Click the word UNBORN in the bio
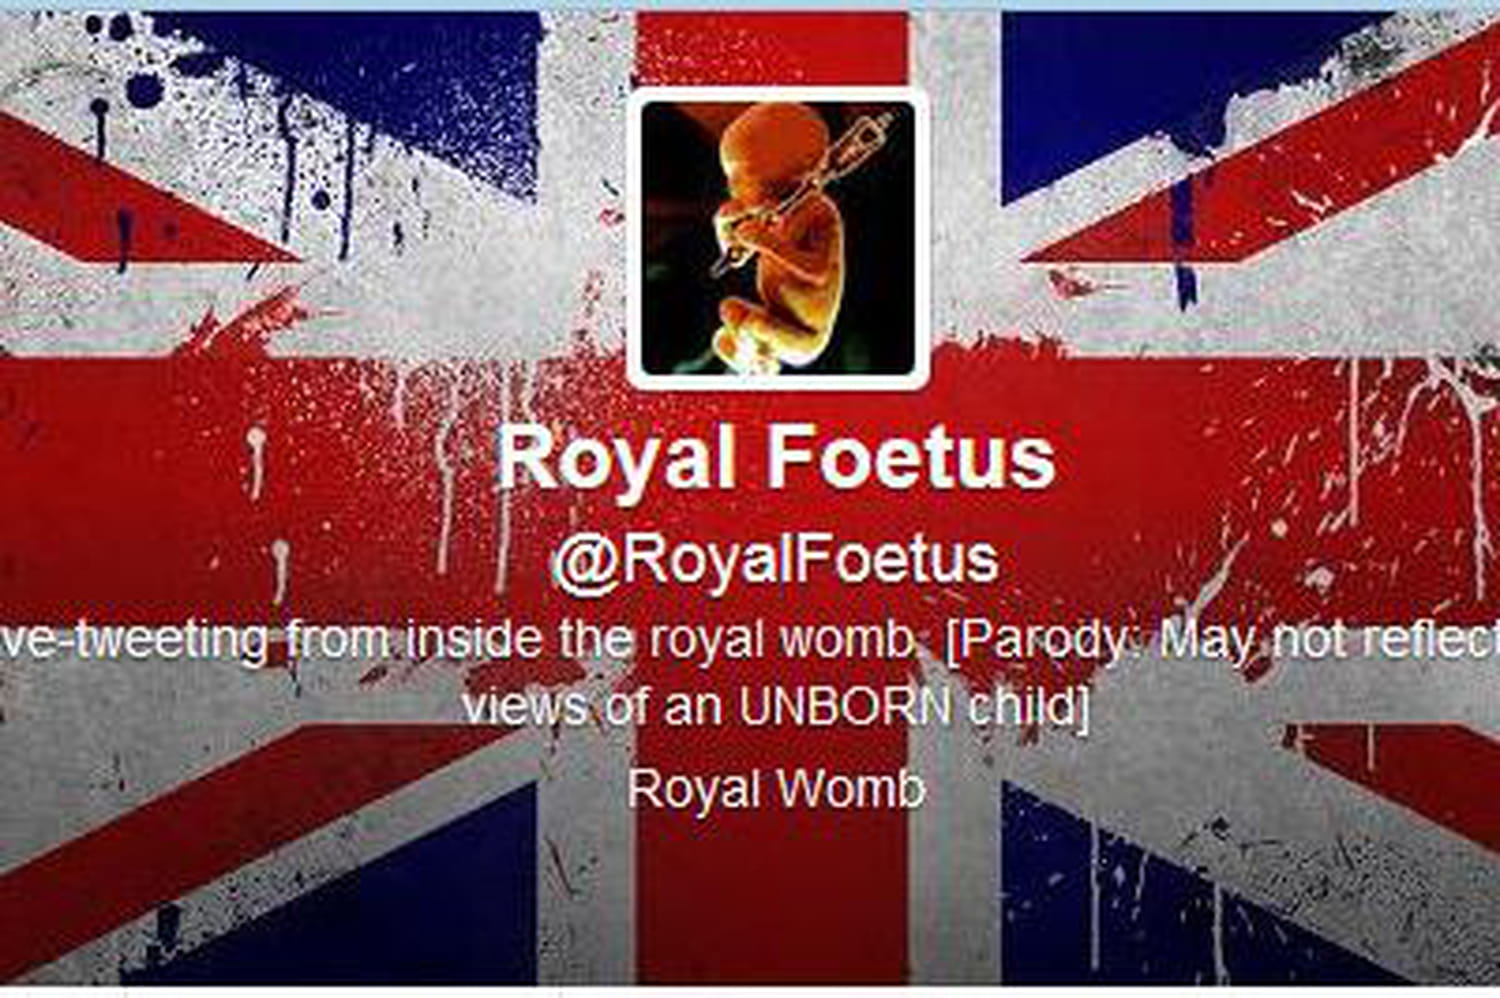Viewport: 1500px width, 998px height. [845, 708]
